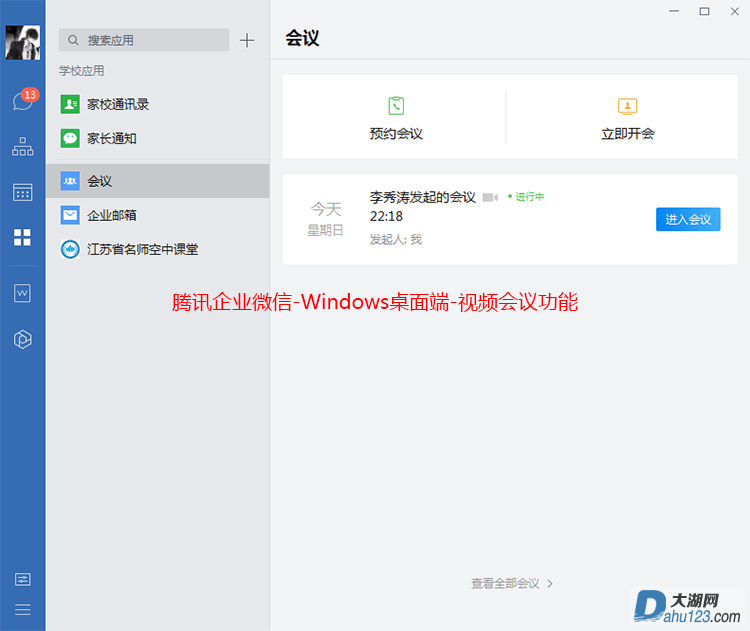
Task: Open 企业邮箱 app
Action: (x=157, y=215)
